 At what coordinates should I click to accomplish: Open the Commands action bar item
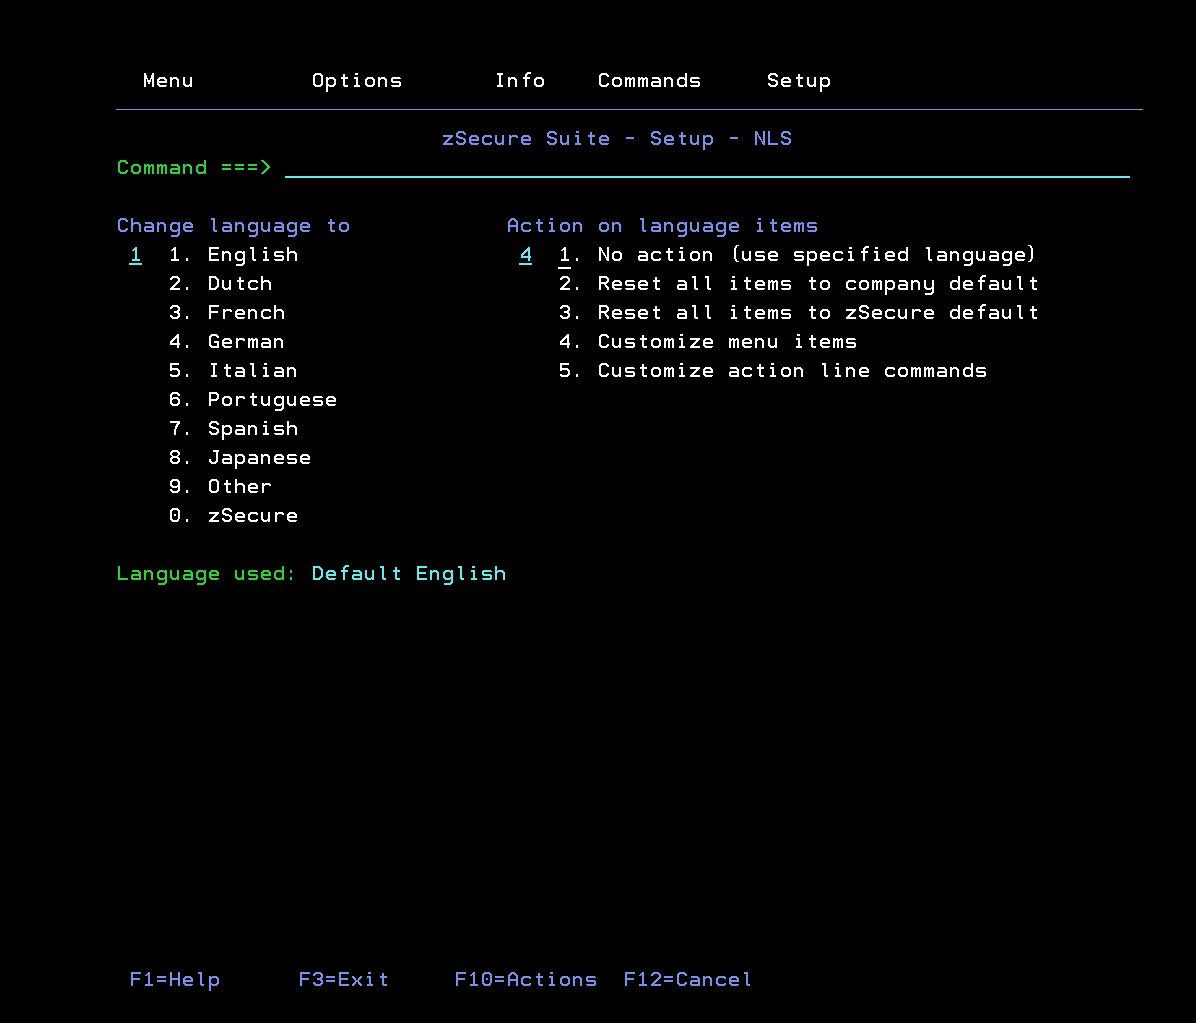pos(649,81)
